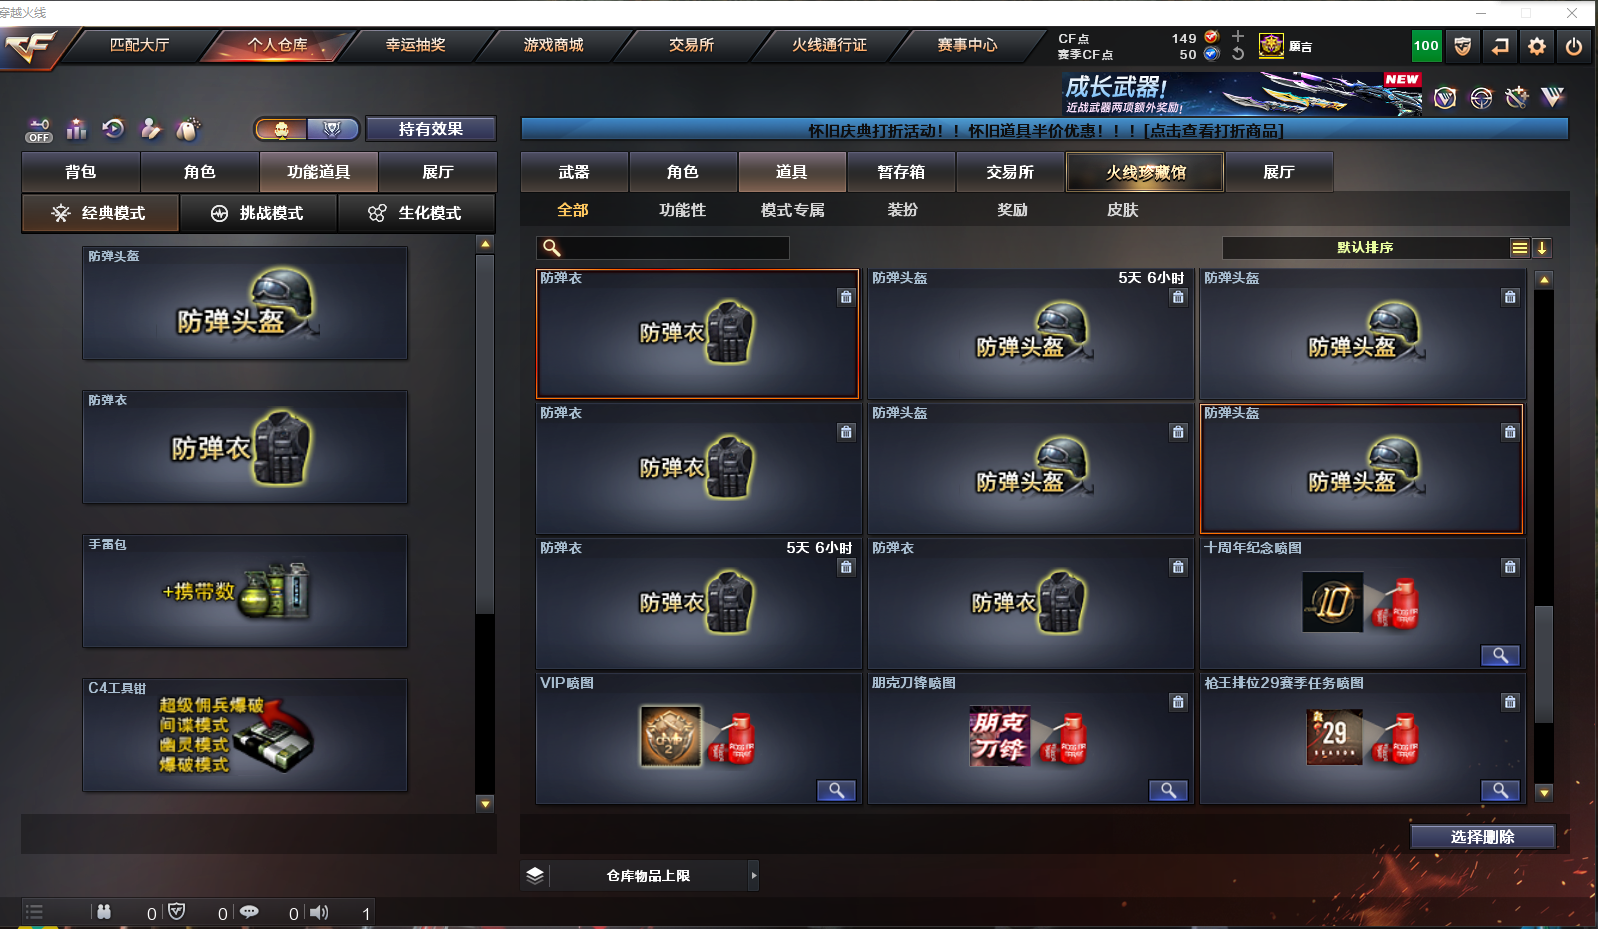Switch to the trophy side of toggle
1598x929 pixels.
coord(333,129)
